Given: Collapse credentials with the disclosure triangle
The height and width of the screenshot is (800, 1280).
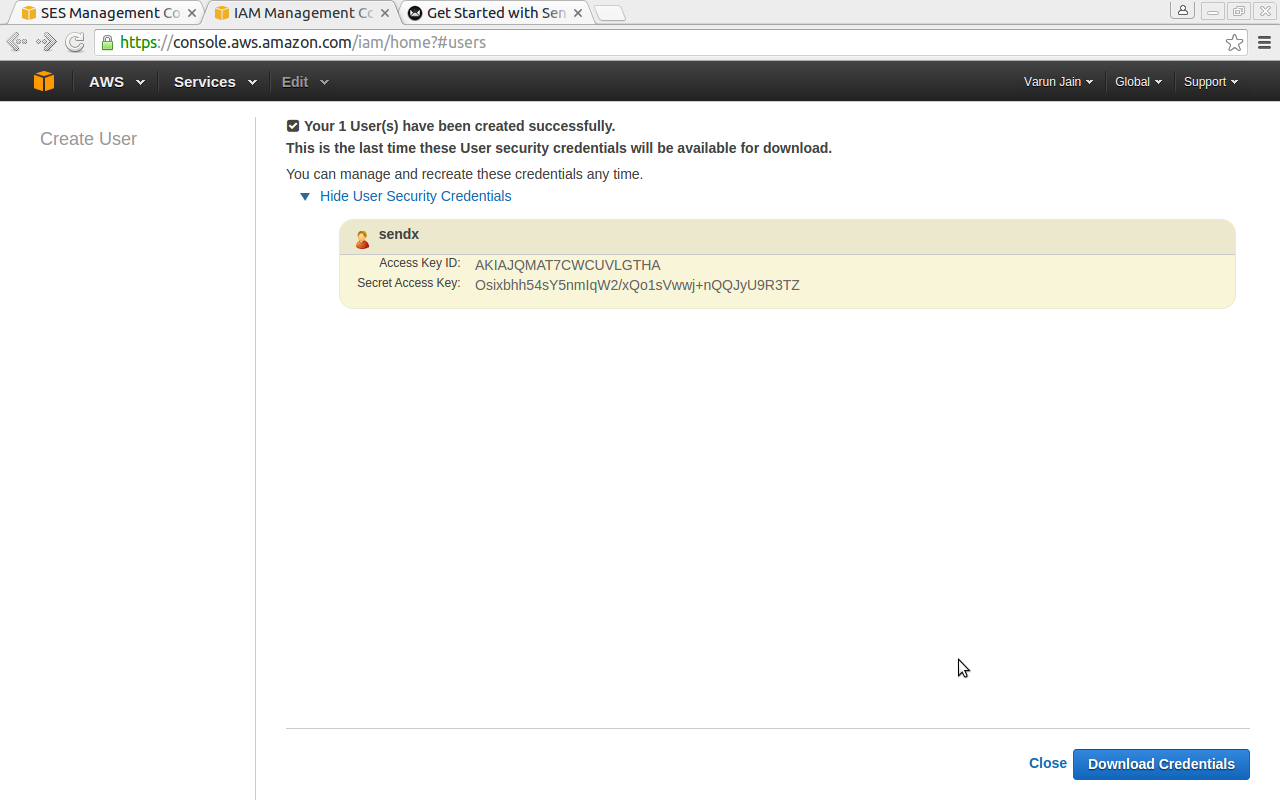Looking at the screenshot, I should (x=305, y=197).
